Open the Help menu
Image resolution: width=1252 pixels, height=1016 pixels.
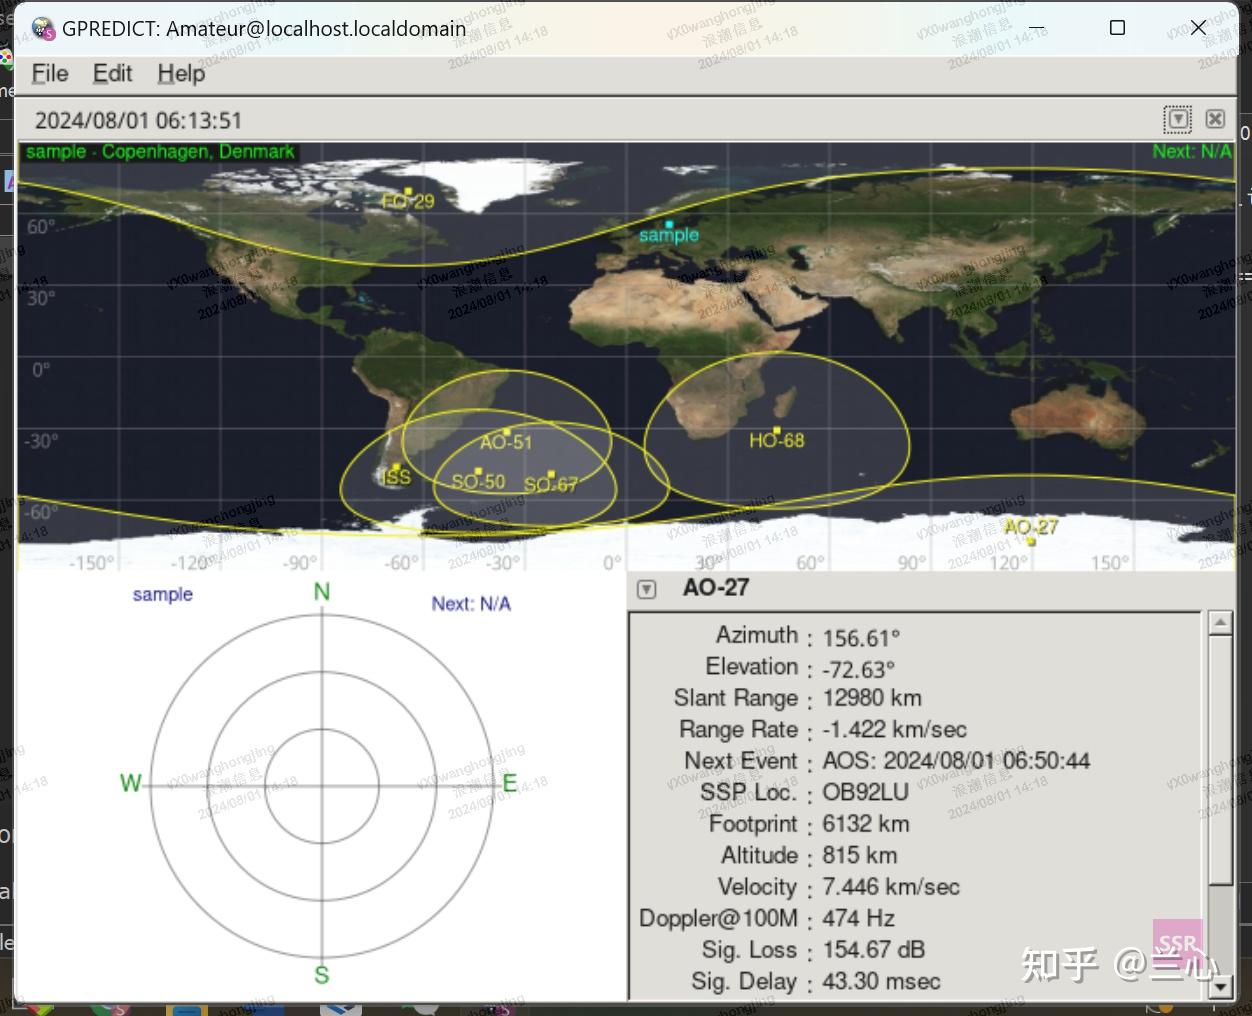click(180, 73)
